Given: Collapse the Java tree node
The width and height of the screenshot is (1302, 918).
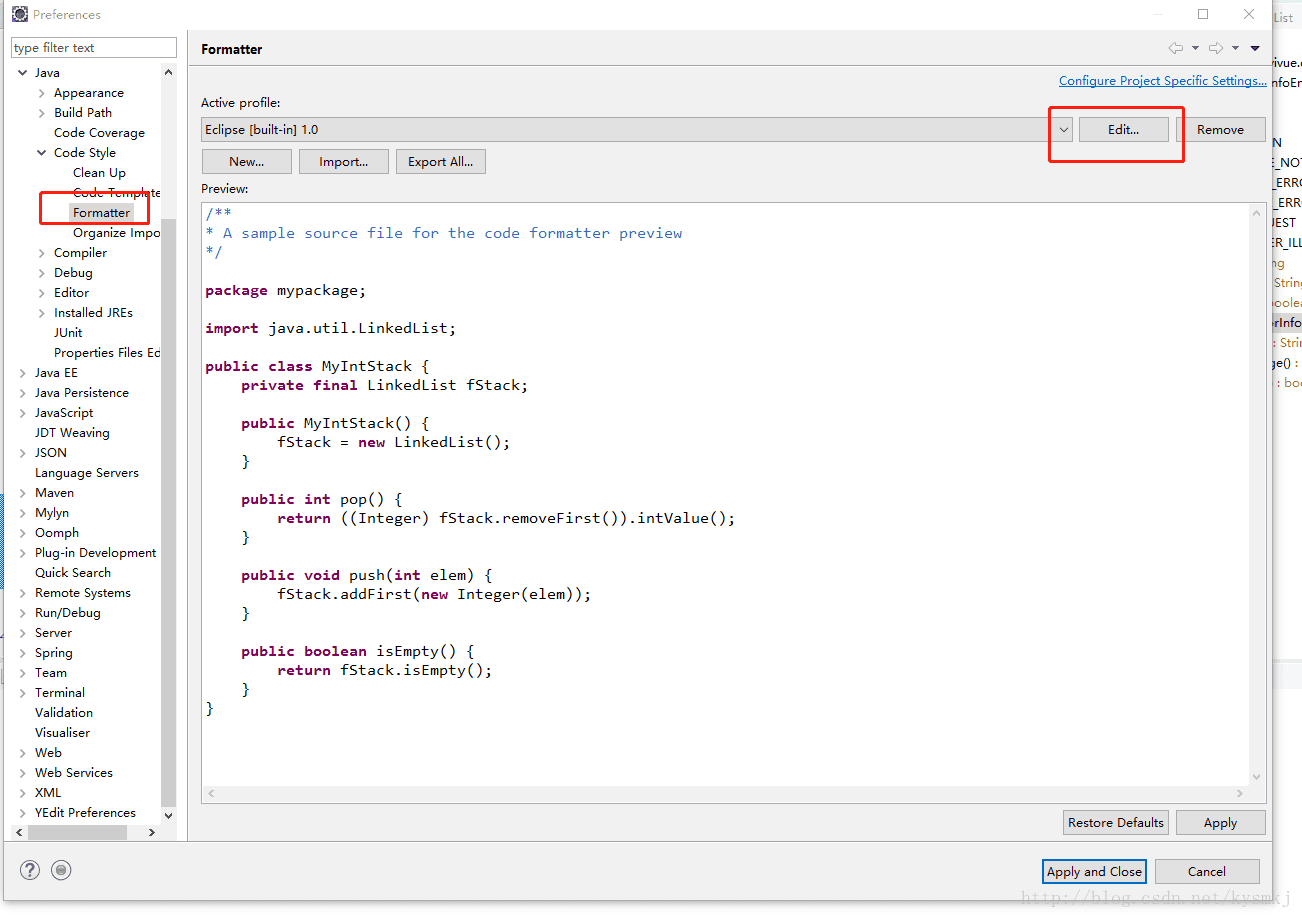Looking at the screenshot, I should (x=23, y=73).
